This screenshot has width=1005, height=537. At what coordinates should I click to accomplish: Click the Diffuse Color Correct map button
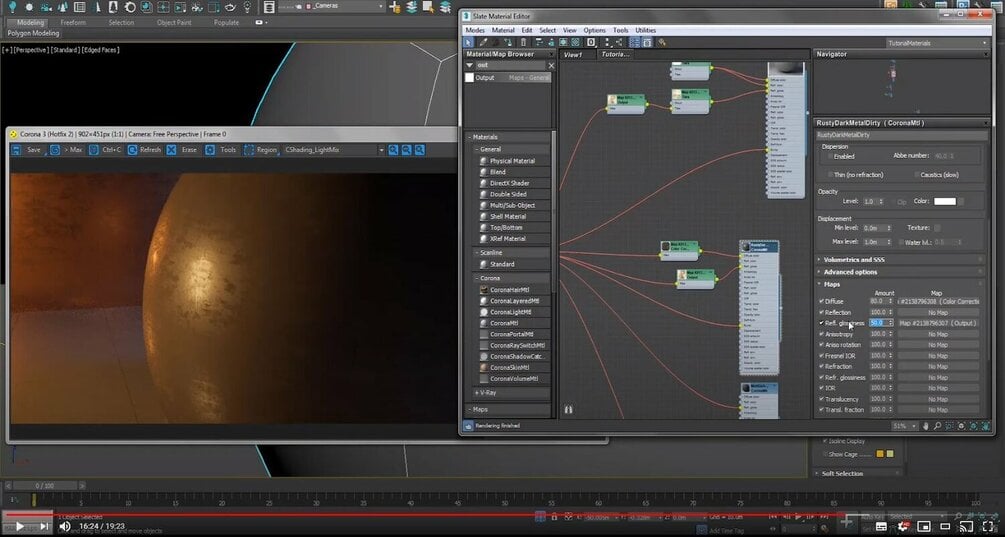click(938, 301)
